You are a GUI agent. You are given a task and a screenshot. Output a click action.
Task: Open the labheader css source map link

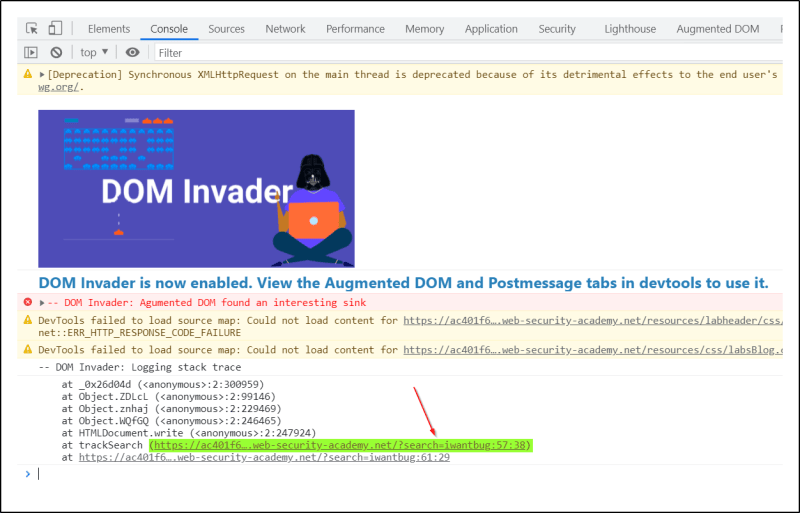click(x=592, y=321)
